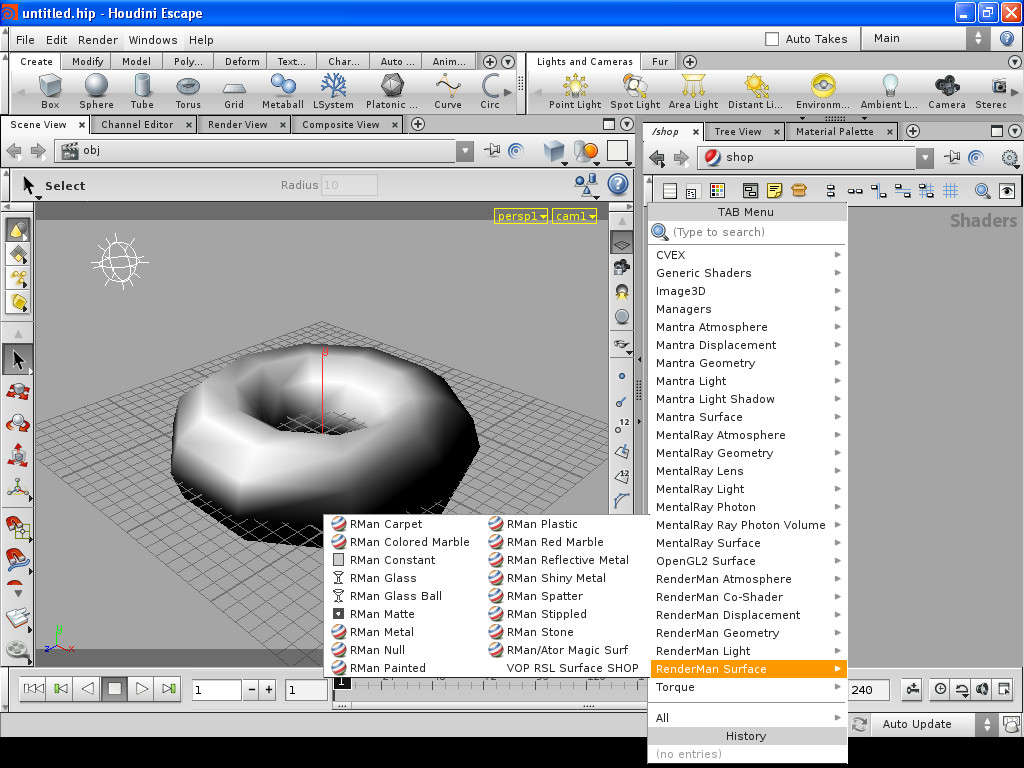Click the network editor color palette grid icon

pos(717,191)
